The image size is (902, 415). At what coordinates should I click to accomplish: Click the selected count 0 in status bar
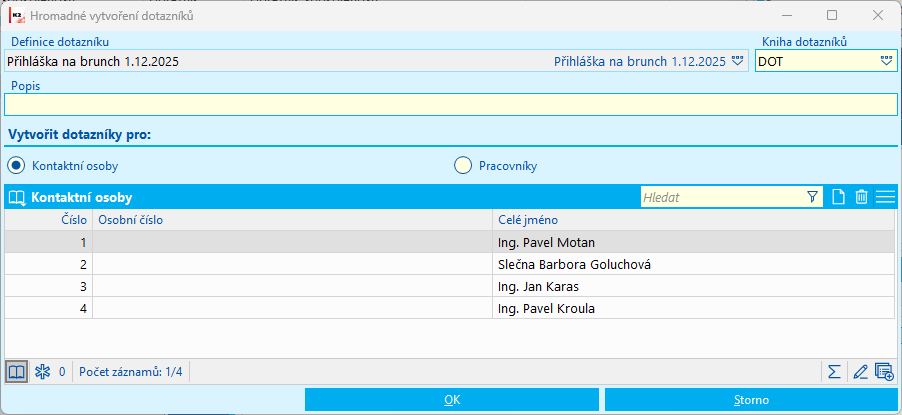click(x=62, y=372)
